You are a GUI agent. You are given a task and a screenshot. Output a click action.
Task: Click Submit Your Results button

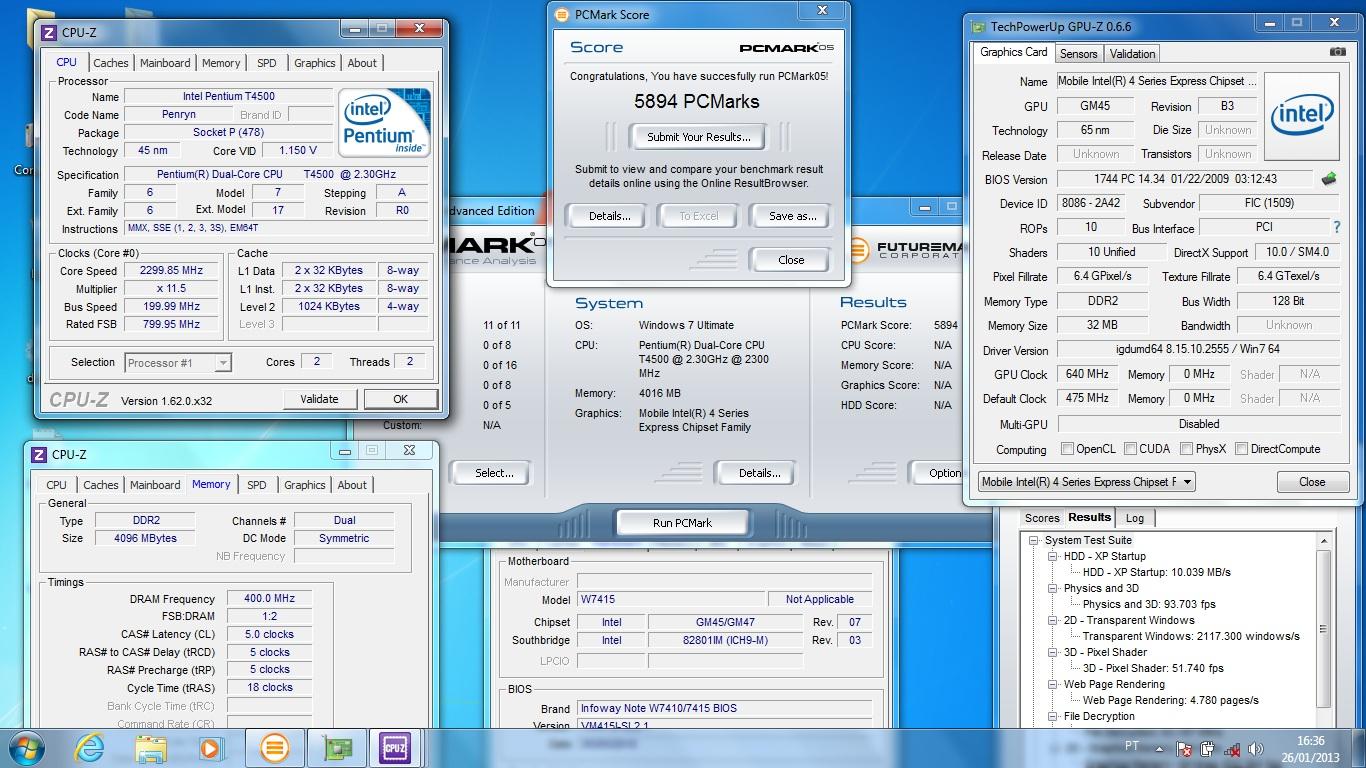(x=698, y=137)
